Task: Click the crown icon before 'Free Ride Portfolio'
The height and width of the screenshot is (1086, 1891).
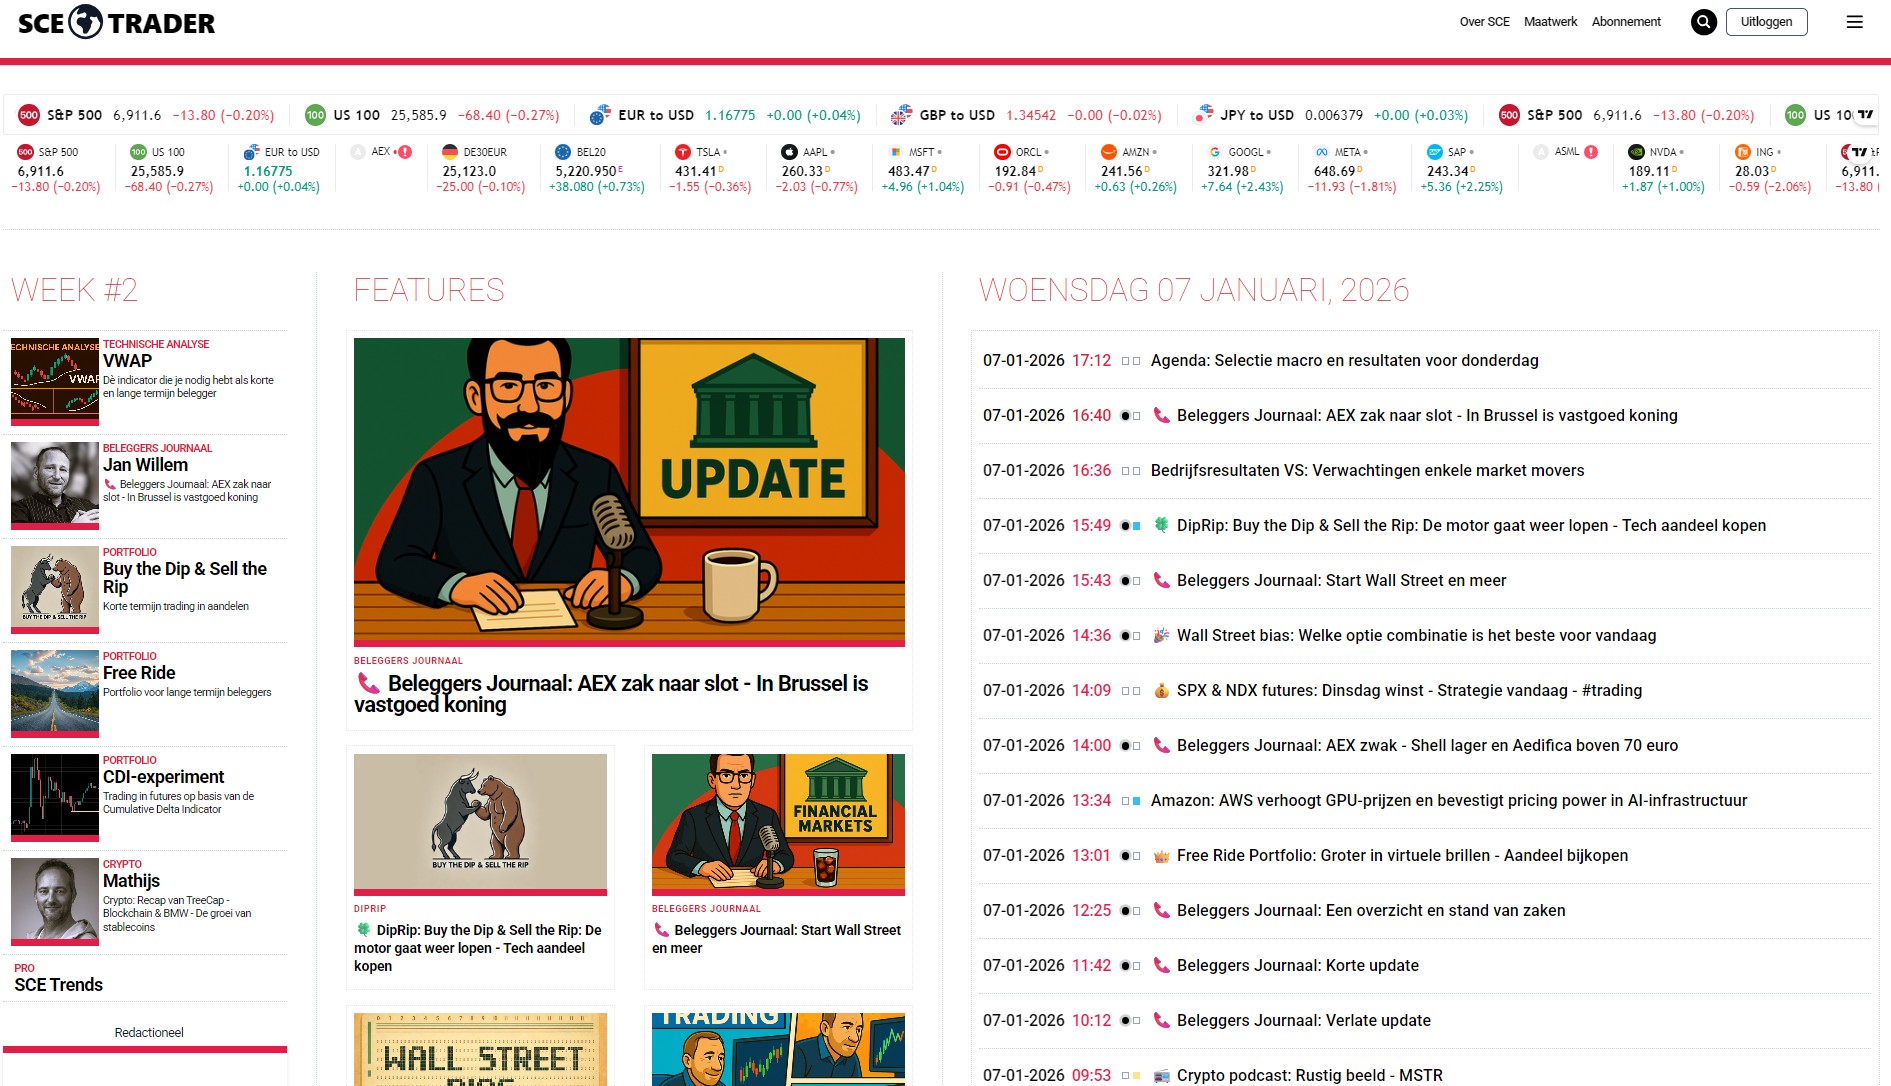Action: click(1161, 855)
